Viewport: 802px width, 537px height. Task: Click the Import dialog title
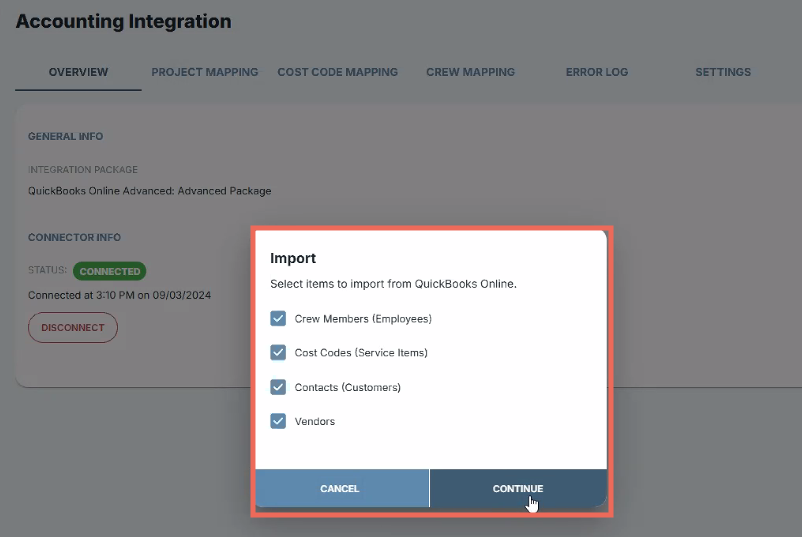coord(293,258)
